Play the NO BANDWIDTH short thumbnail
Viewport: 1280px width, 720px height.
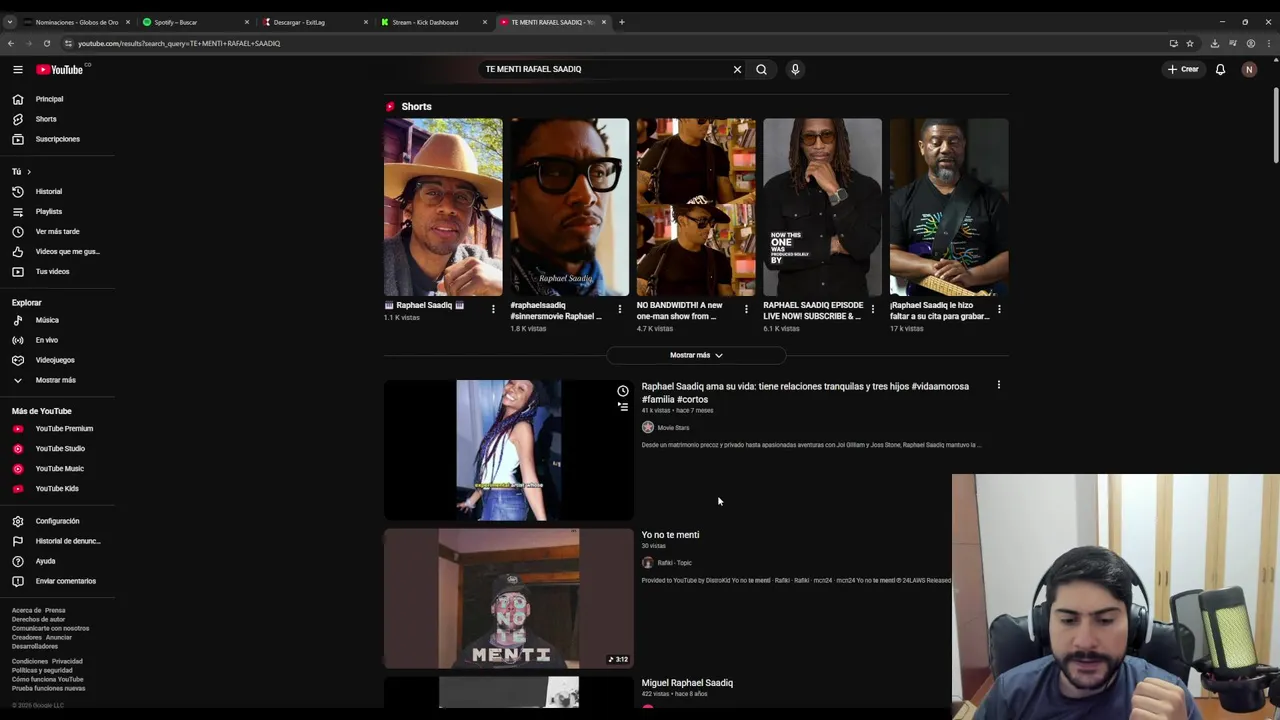(x=696, y=207)
